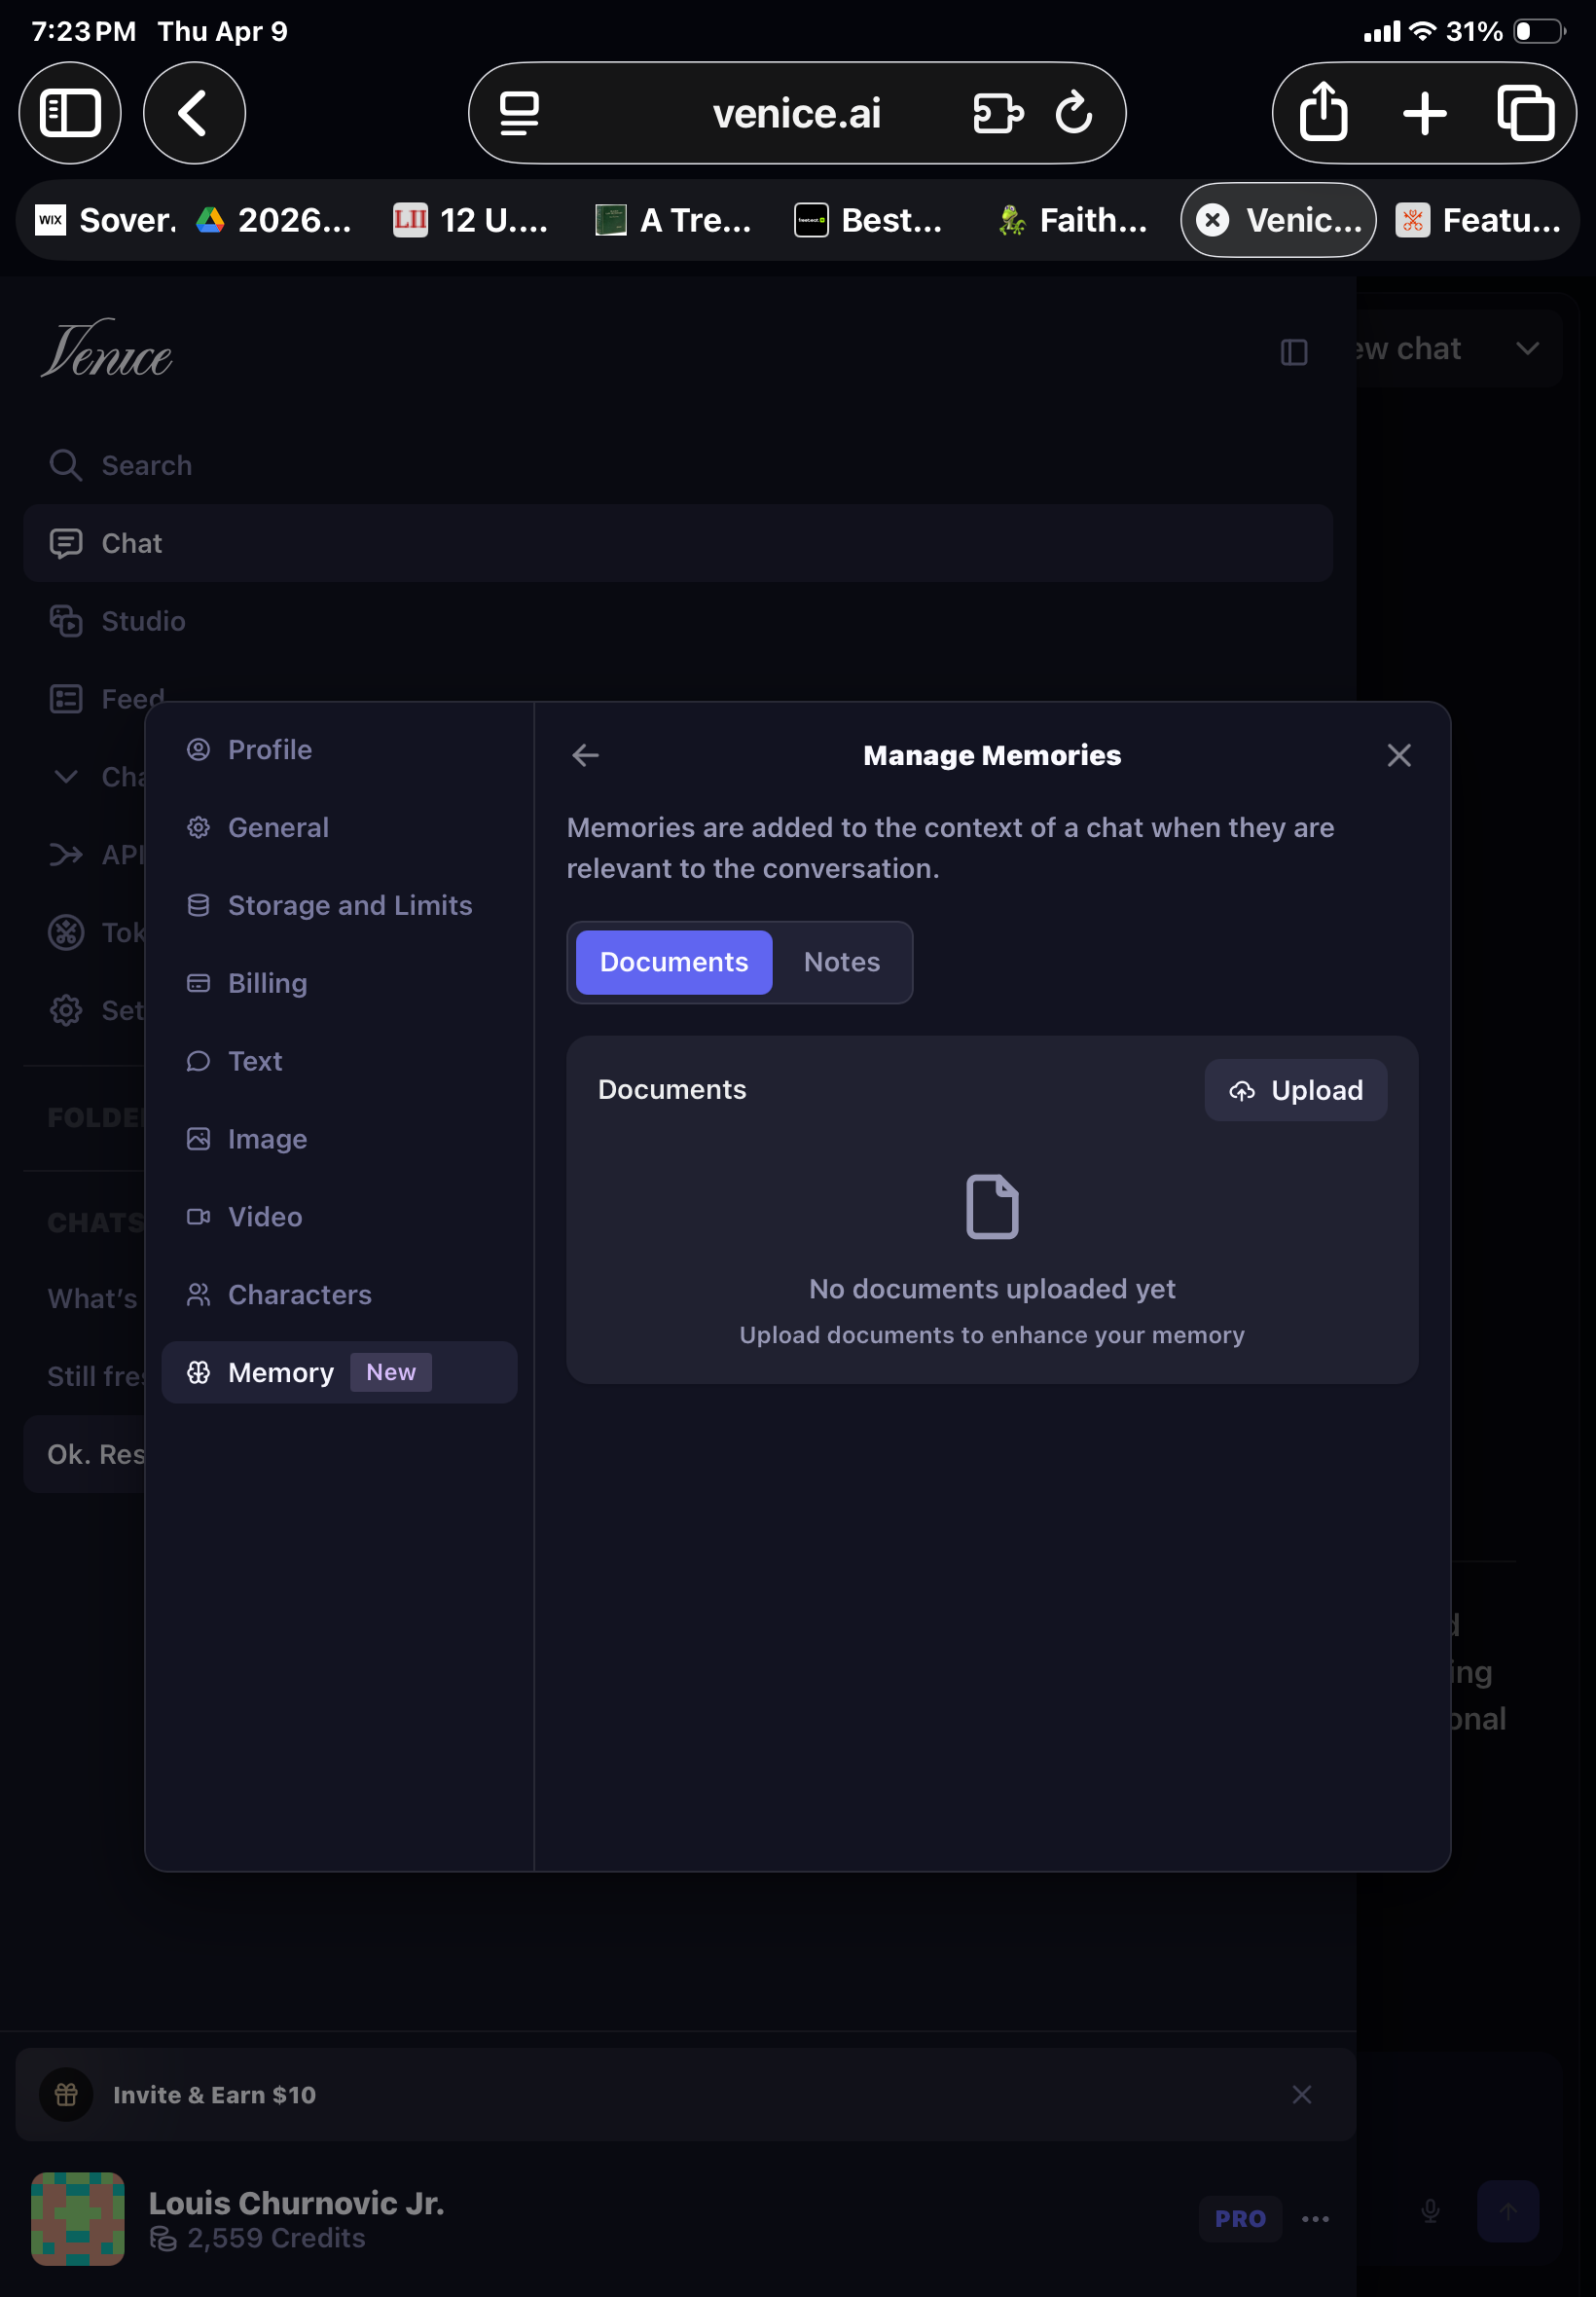Upload a document to memory

point(1295,1090)
